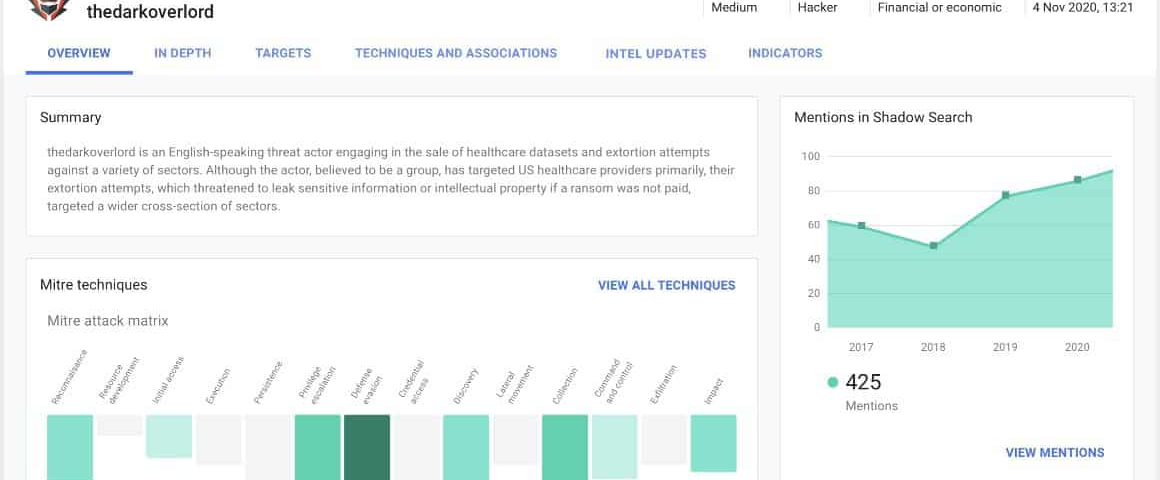Open the Indicators tab
The image size is (1160, 480).
click(x=785, y=53)
